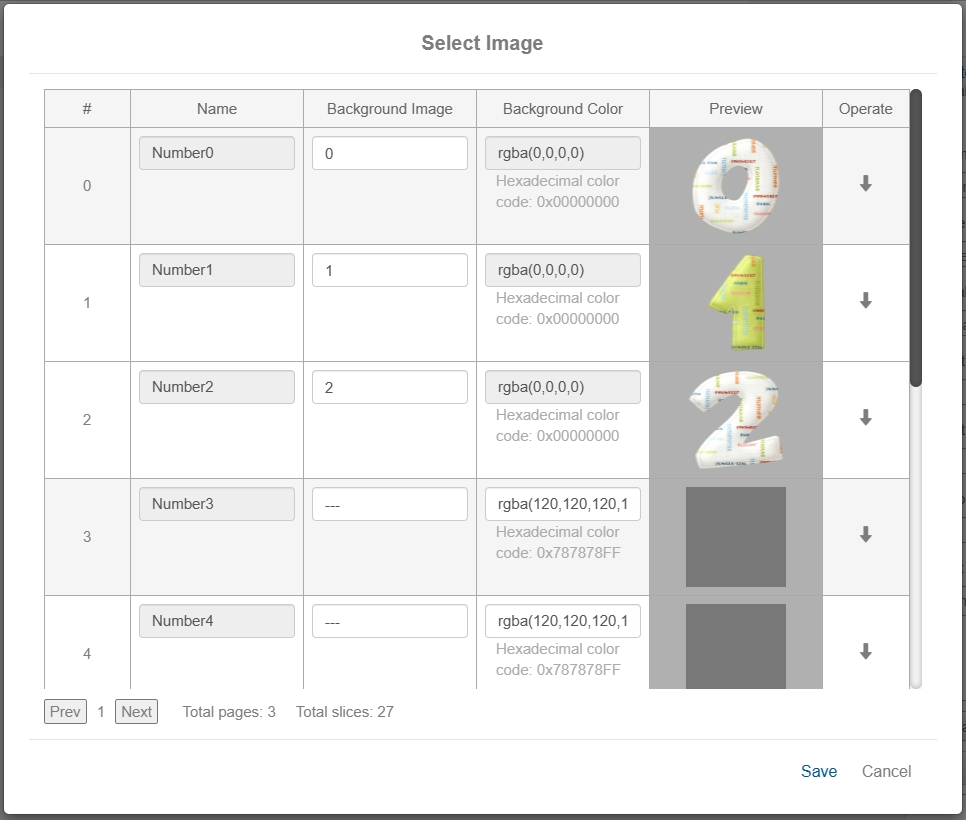Click the digit 0 preview thumbnail
The height and width of the screenshot is (820, 966).
click(x=736, y=186)
